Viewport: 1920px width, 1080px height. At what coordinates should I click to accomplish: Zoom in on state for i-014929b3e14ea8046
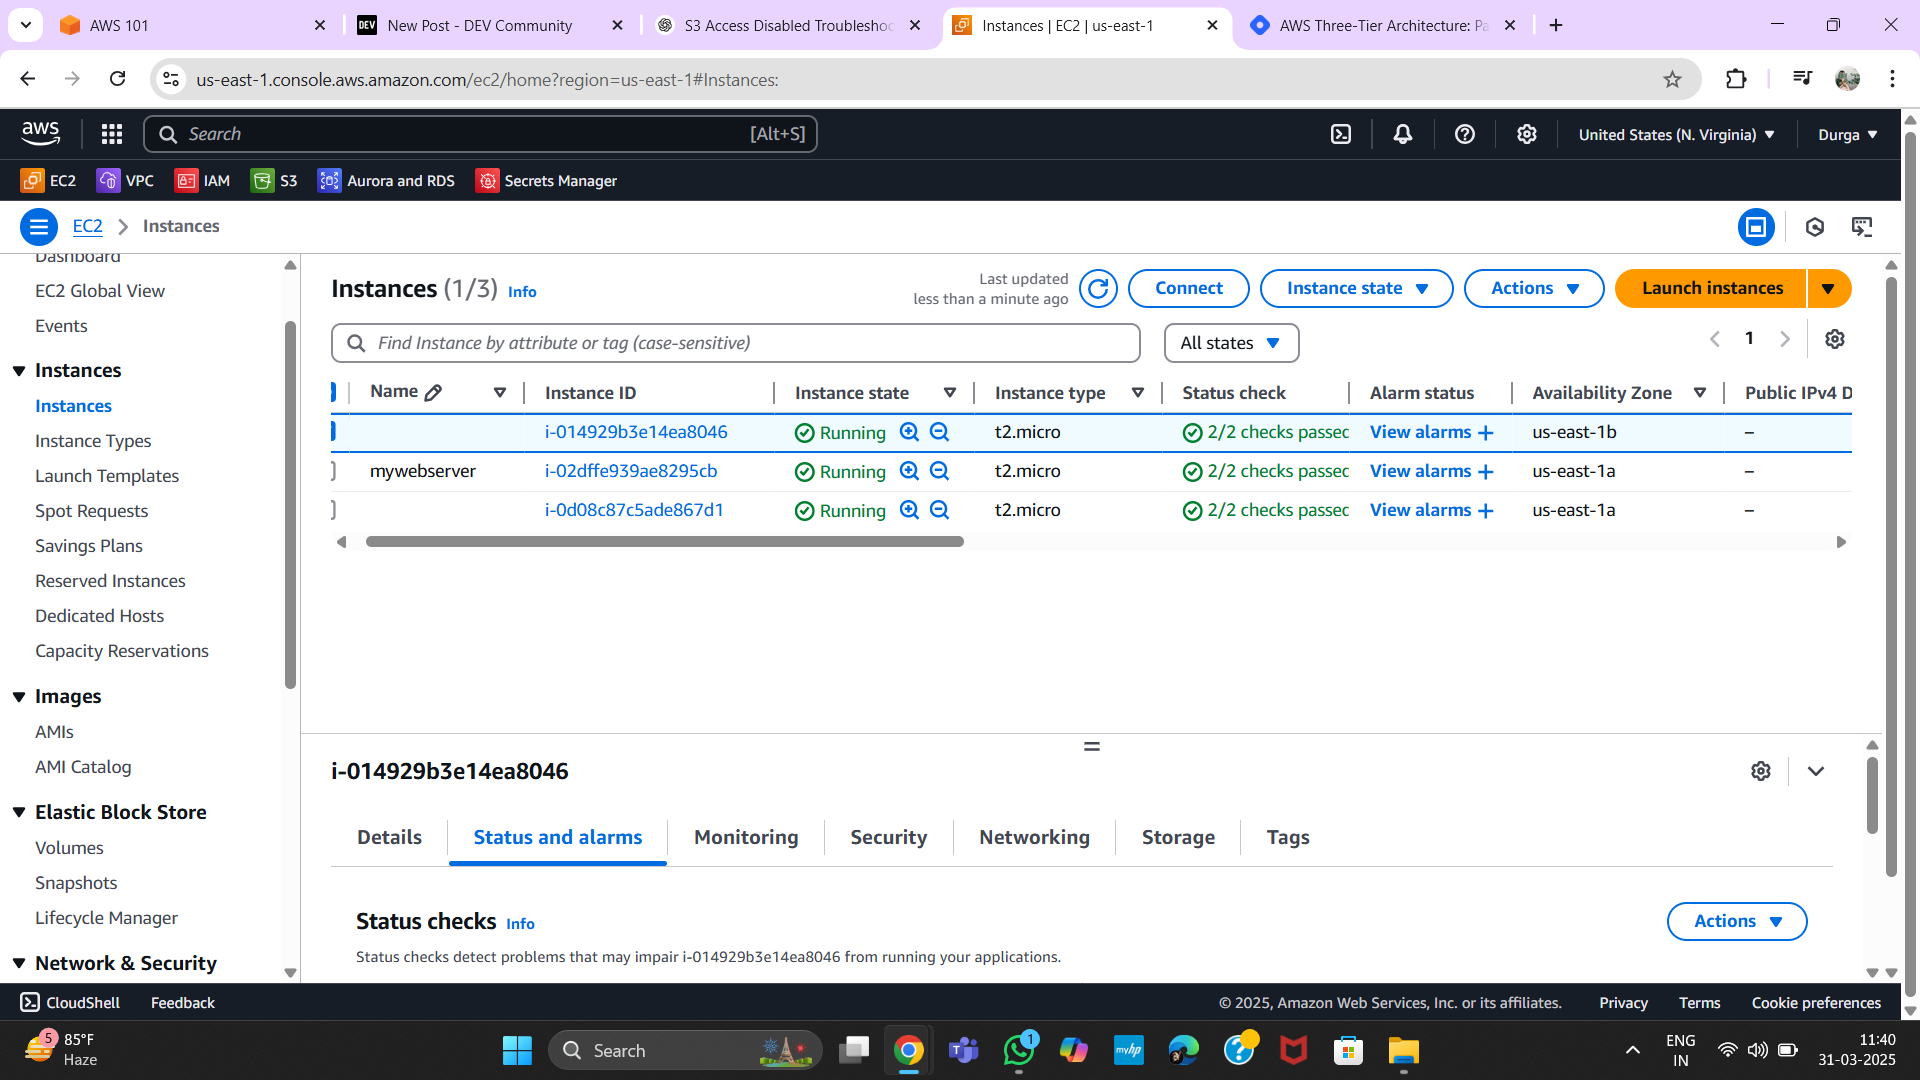909,432
